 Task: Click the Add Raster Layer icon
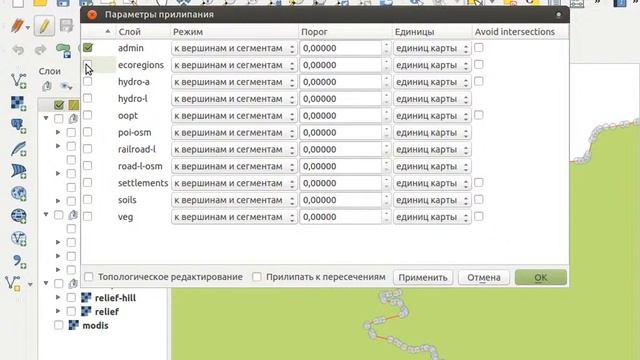[19, 103]
